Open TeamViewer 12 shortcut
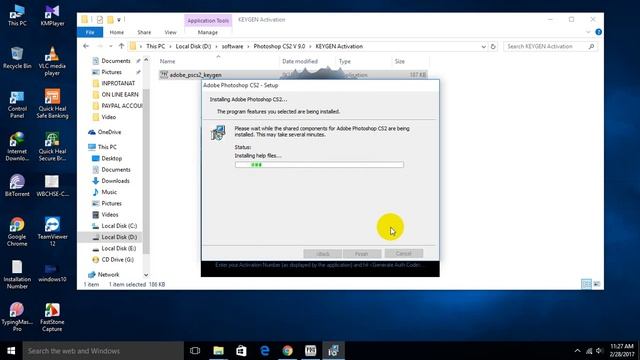Viewport: 640px width, 360px height. coord(52,232)
